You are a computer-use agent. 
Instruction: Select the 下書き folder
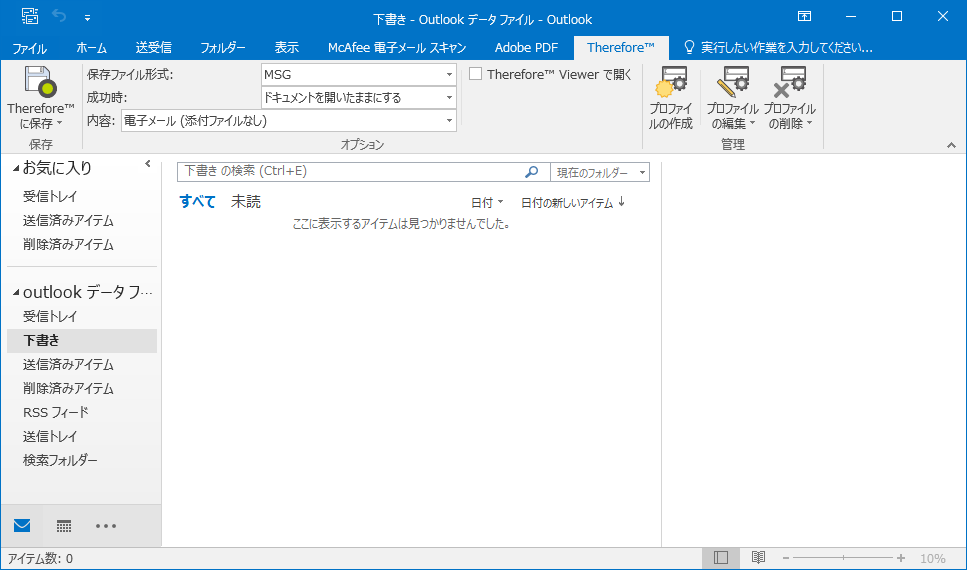pyautogui.click(x=82, y=341)
